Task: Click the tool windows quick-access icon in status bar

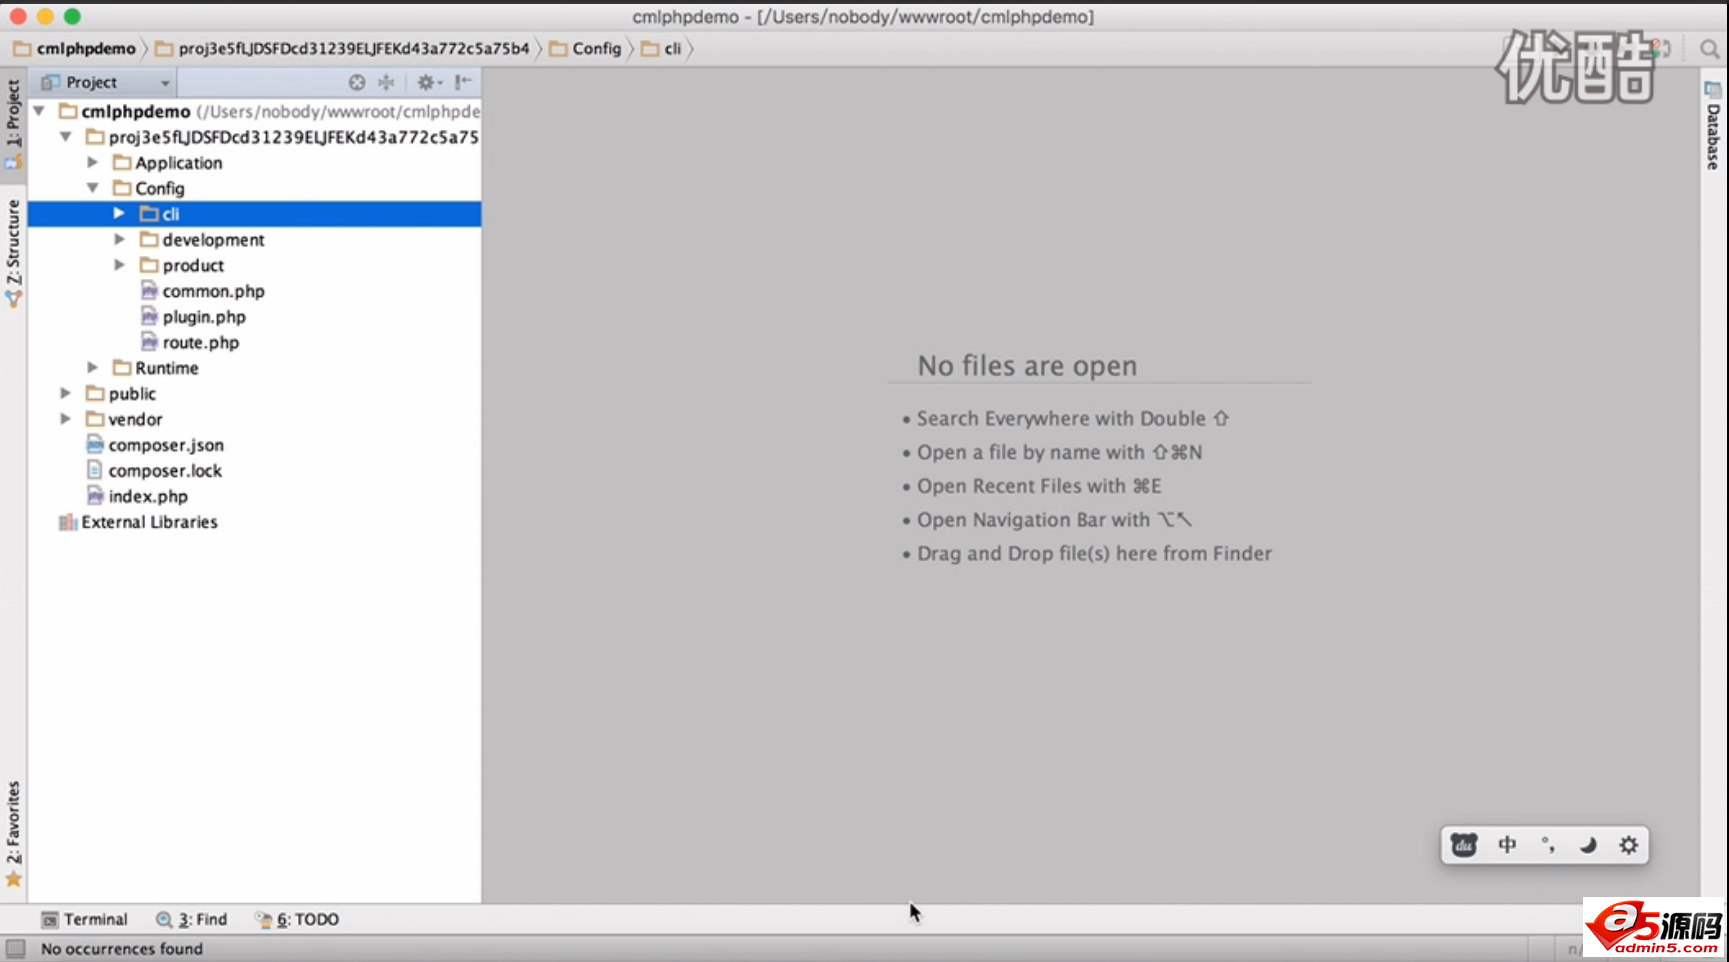Action: pos(15,948)
